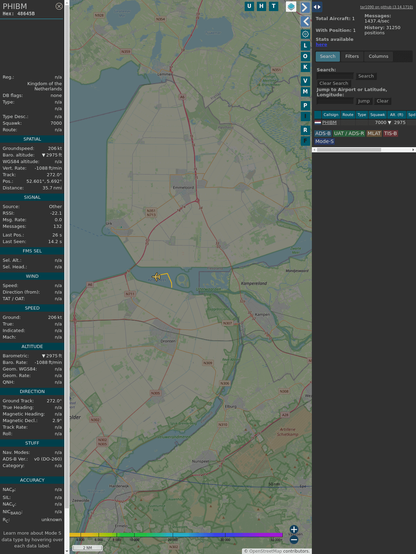Click the RSSI -22.1 value

(56, 213)
